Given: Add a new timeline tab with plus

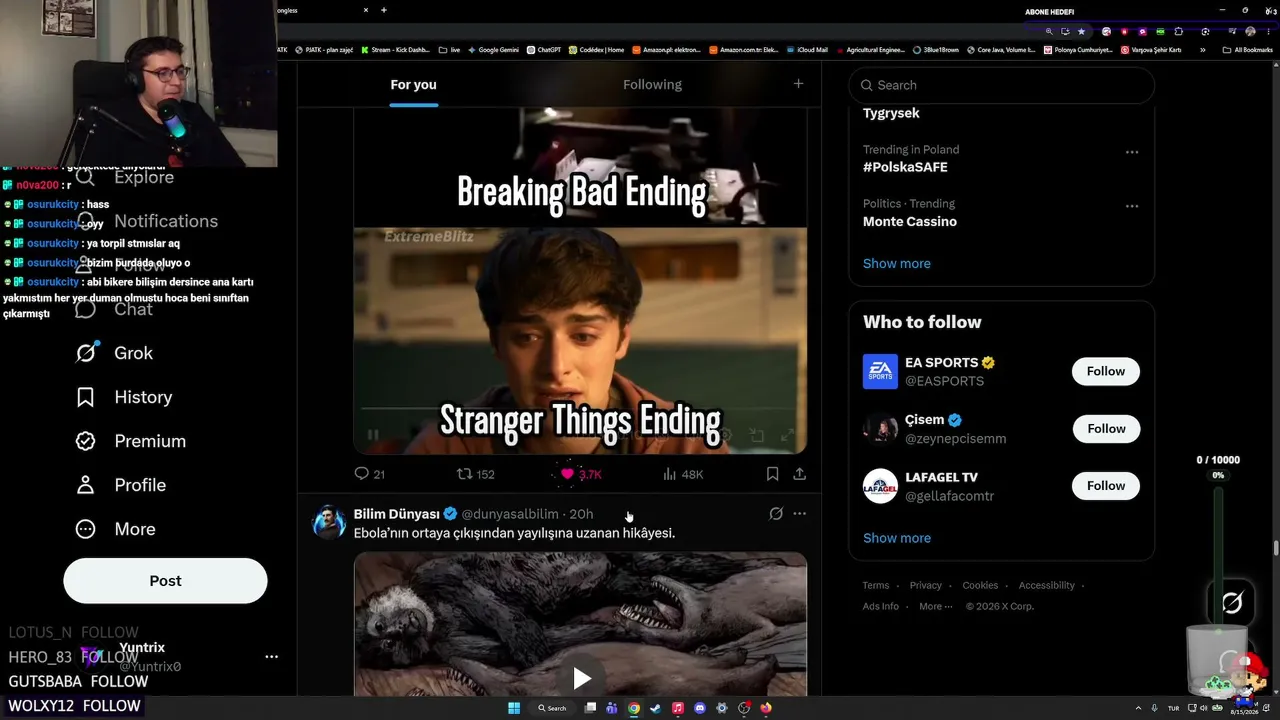Looking at the screenshot, I should tap(798, 84).
